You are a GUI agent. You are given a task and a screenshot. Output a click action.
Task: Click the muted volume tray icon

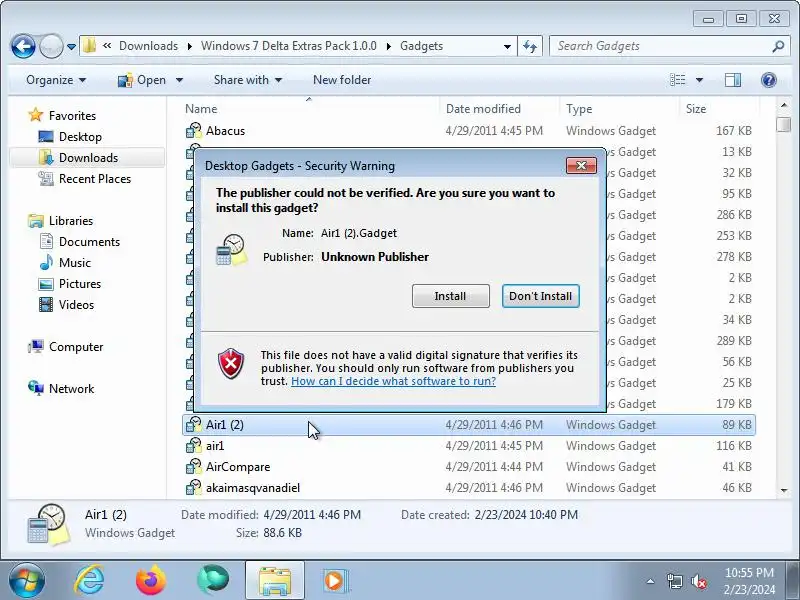coord(698,581)
